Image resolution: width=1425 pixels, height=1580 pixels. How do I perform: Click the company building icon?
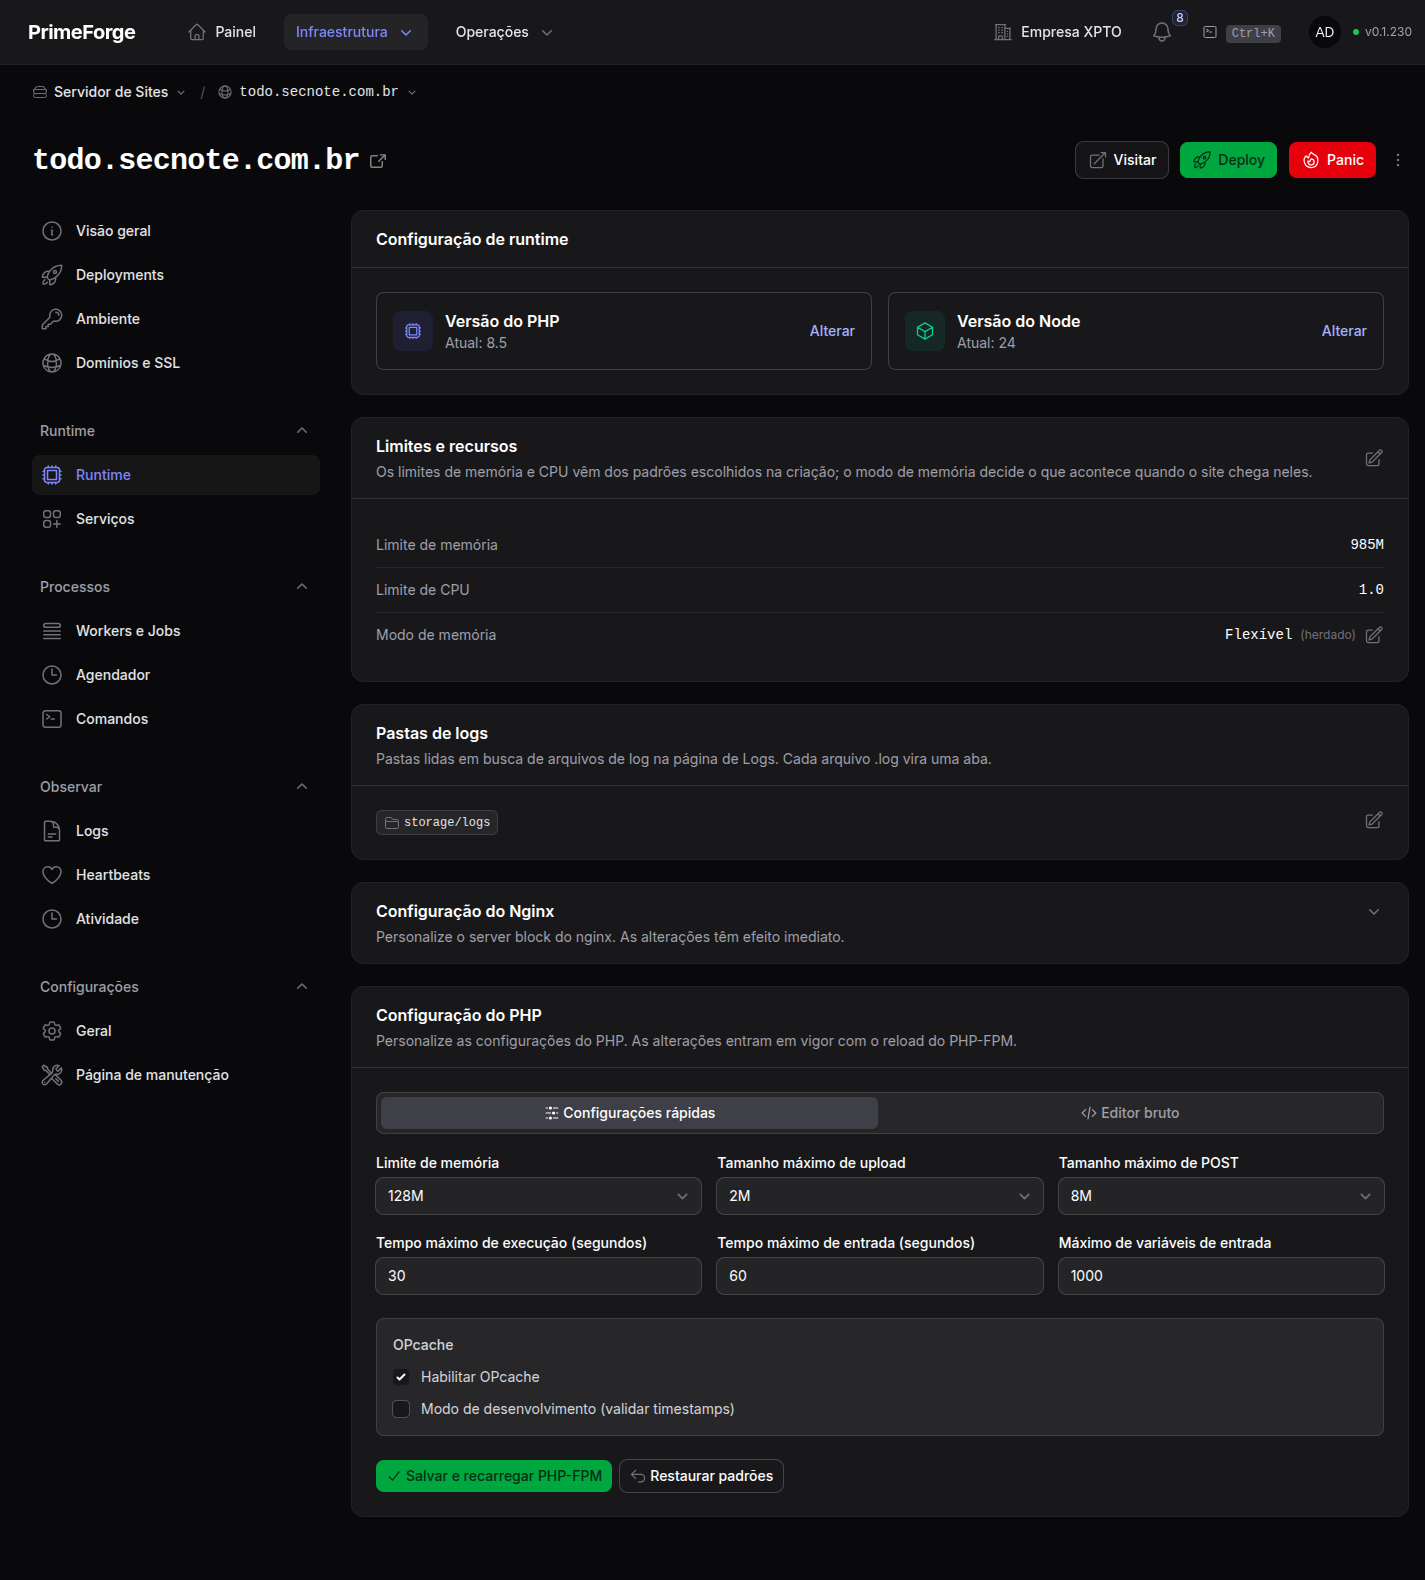pos(1003,32)
